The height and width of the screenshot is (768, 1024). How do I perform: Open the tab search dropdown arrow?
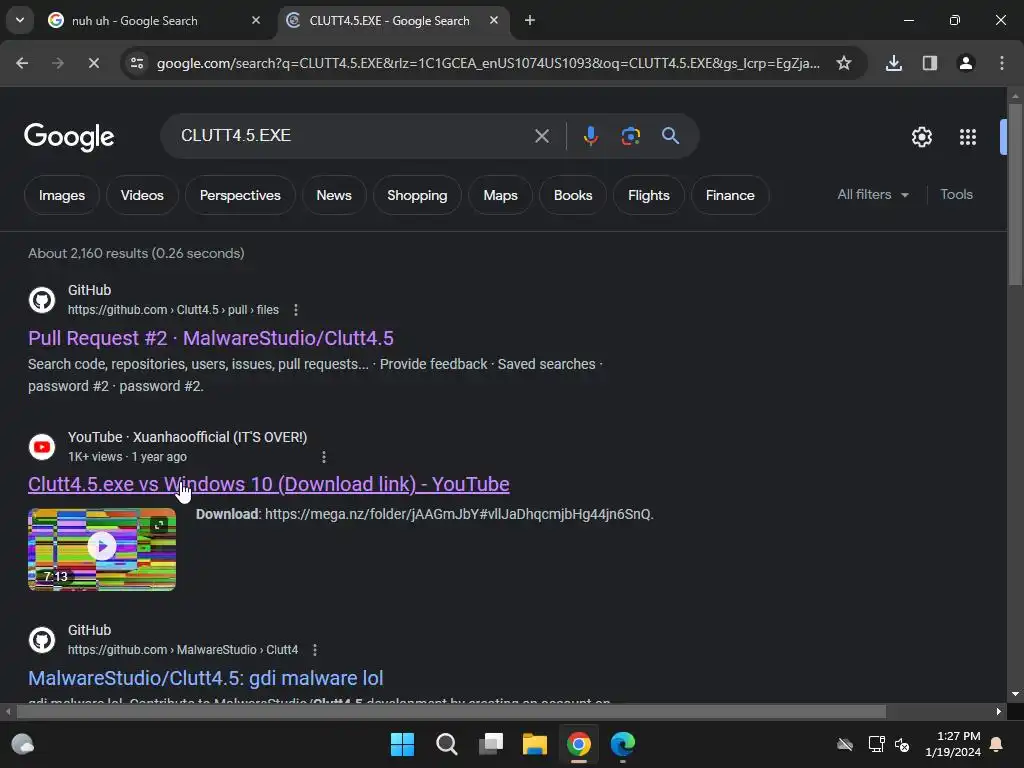pos(20,20)
